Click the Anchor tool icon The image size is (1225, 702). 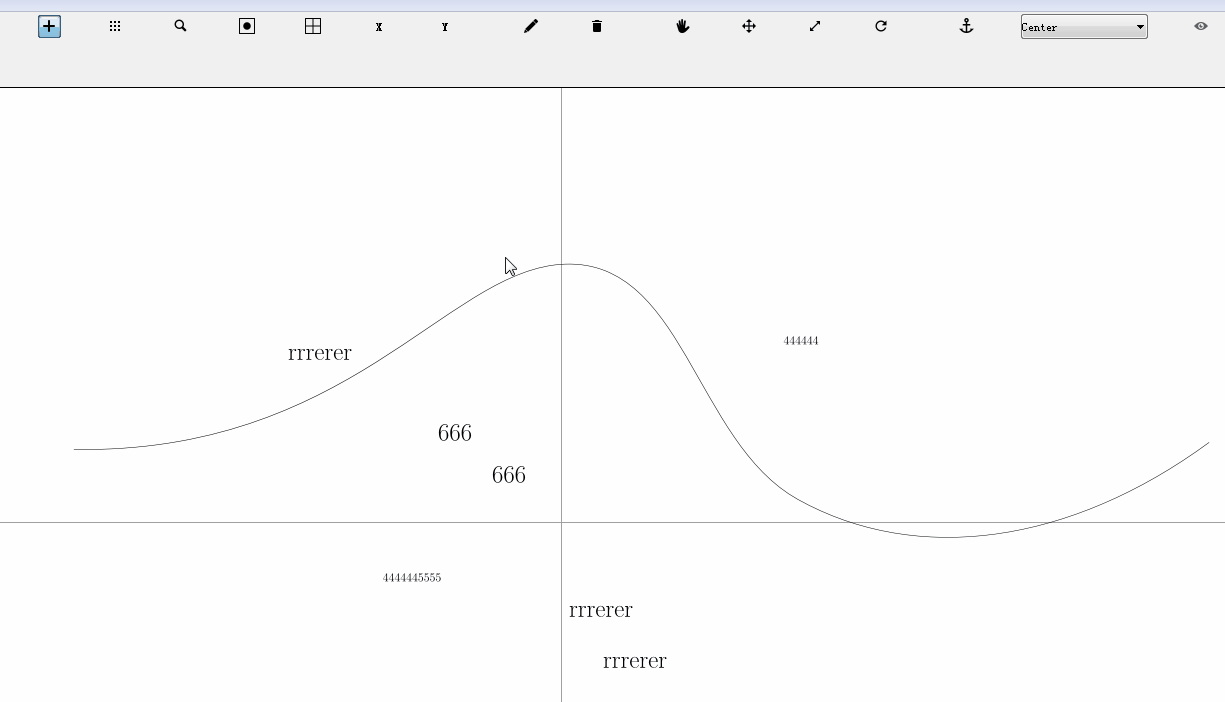coord(966,26)
